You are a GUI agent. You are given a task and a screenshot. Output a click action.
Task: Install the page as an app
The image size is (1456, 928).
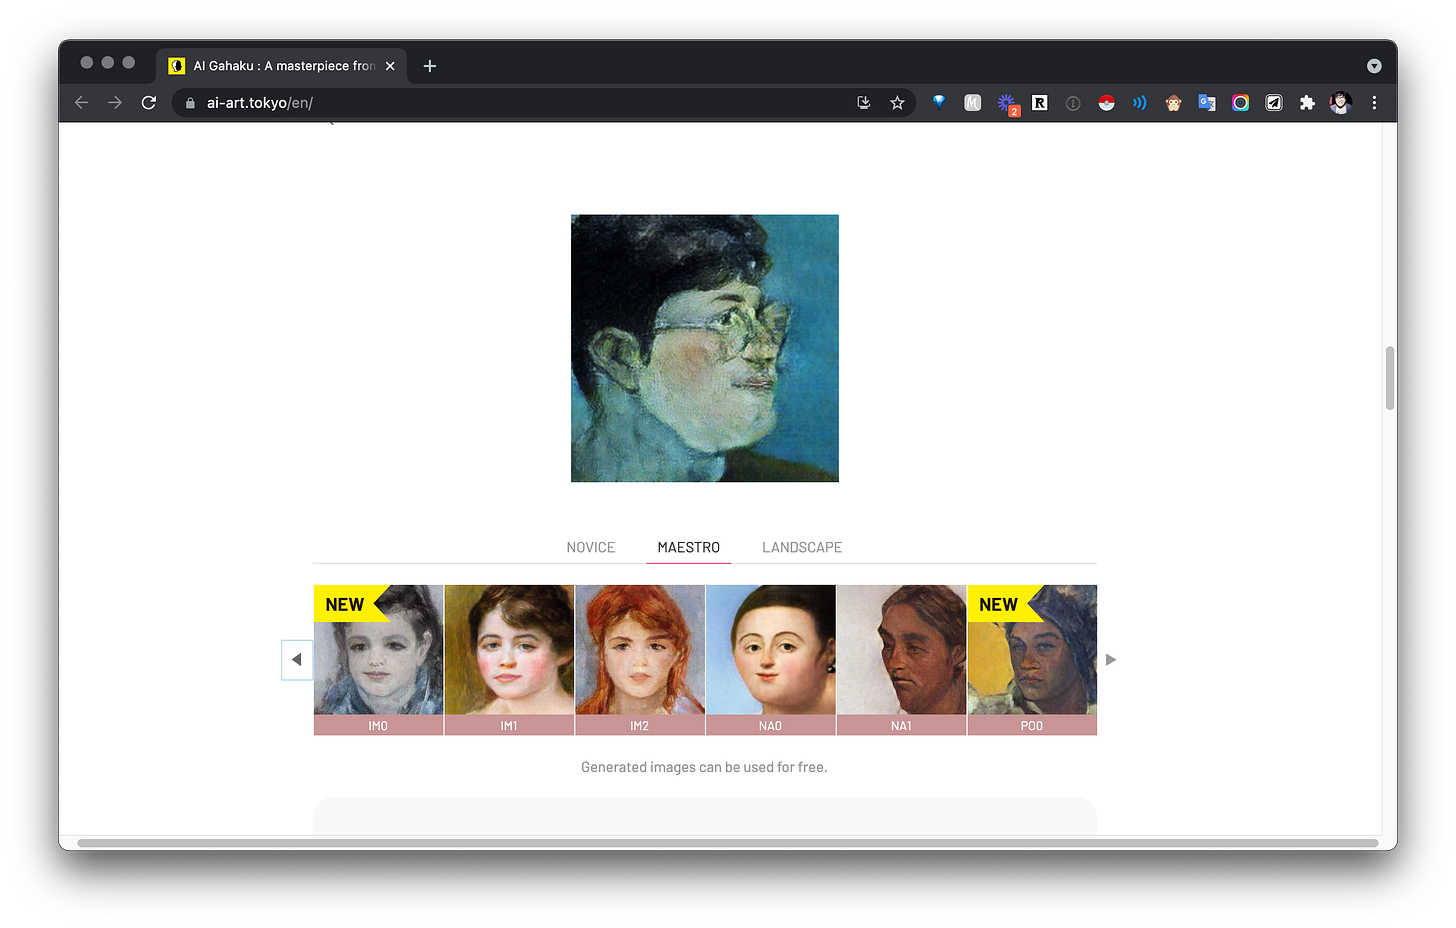(x=864, y=103)
